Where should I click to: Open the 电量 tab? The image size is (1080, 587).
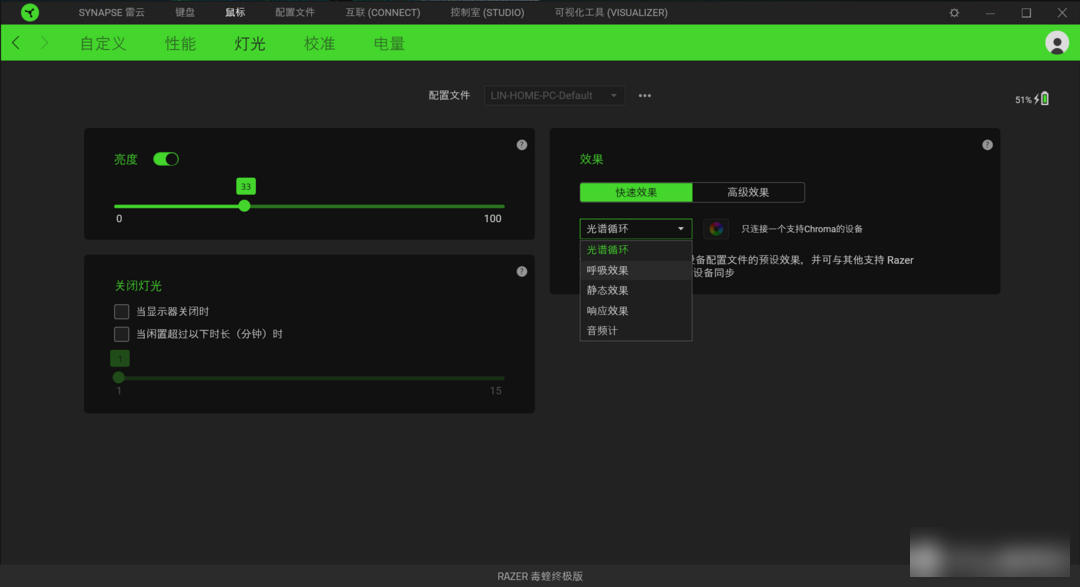coord(389,43)
